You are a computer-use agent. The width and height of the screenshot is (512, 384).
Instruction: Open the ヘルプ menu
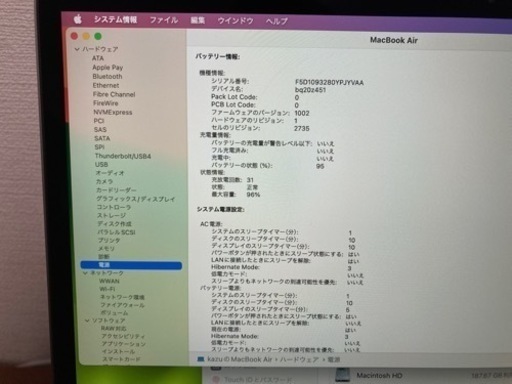pyautogui.click(x=276, y=21)
